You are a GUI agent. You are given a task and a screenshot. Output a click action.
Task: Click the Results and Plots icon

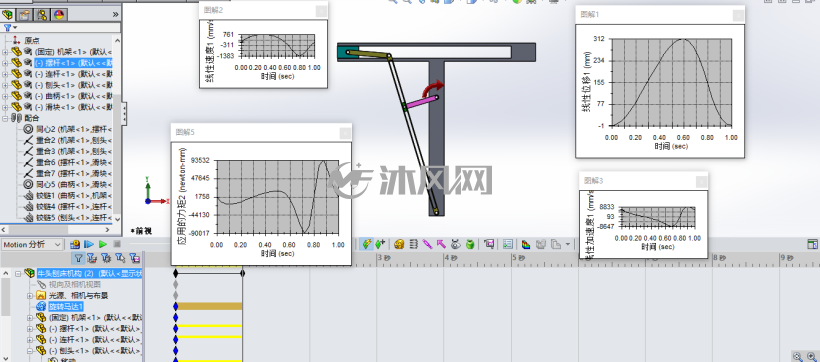point(489,244)
